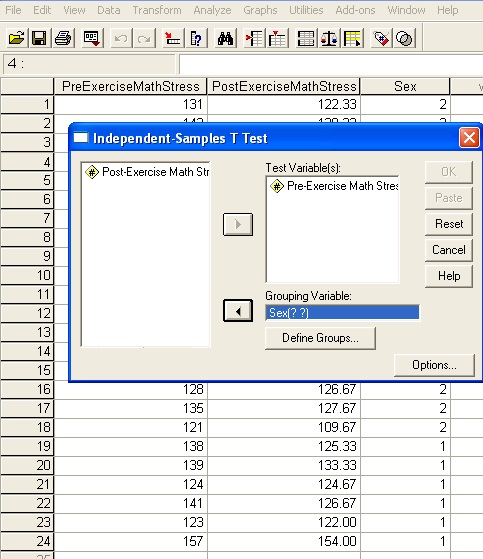The height and width of the screenshot is (559, 483).
Task: Click cell with value 122.00
Action: point(284,522)
